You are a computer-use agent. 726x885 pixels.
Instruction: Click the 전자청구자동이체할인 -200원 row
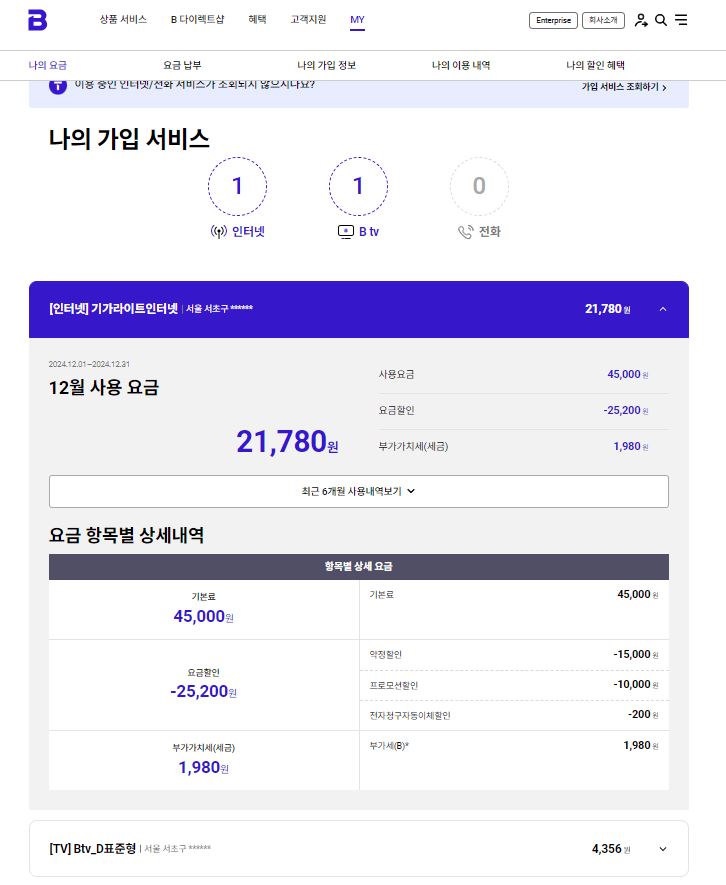pos(514,715)
